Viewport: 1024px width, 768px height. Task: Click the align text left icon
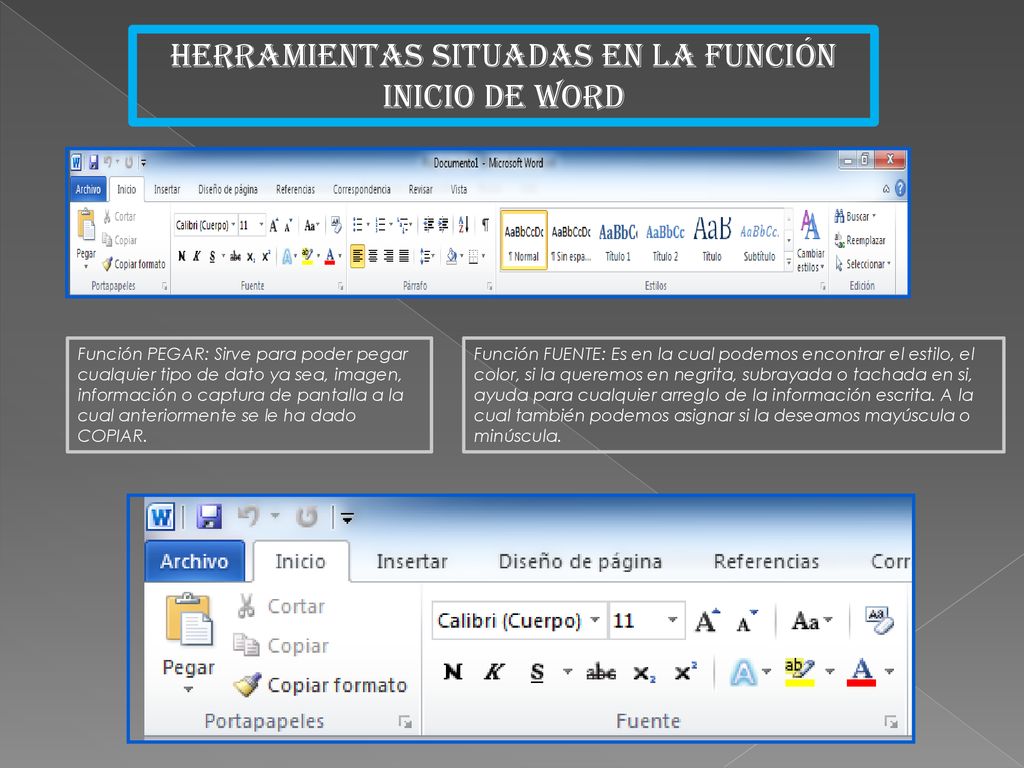point(357,256)
